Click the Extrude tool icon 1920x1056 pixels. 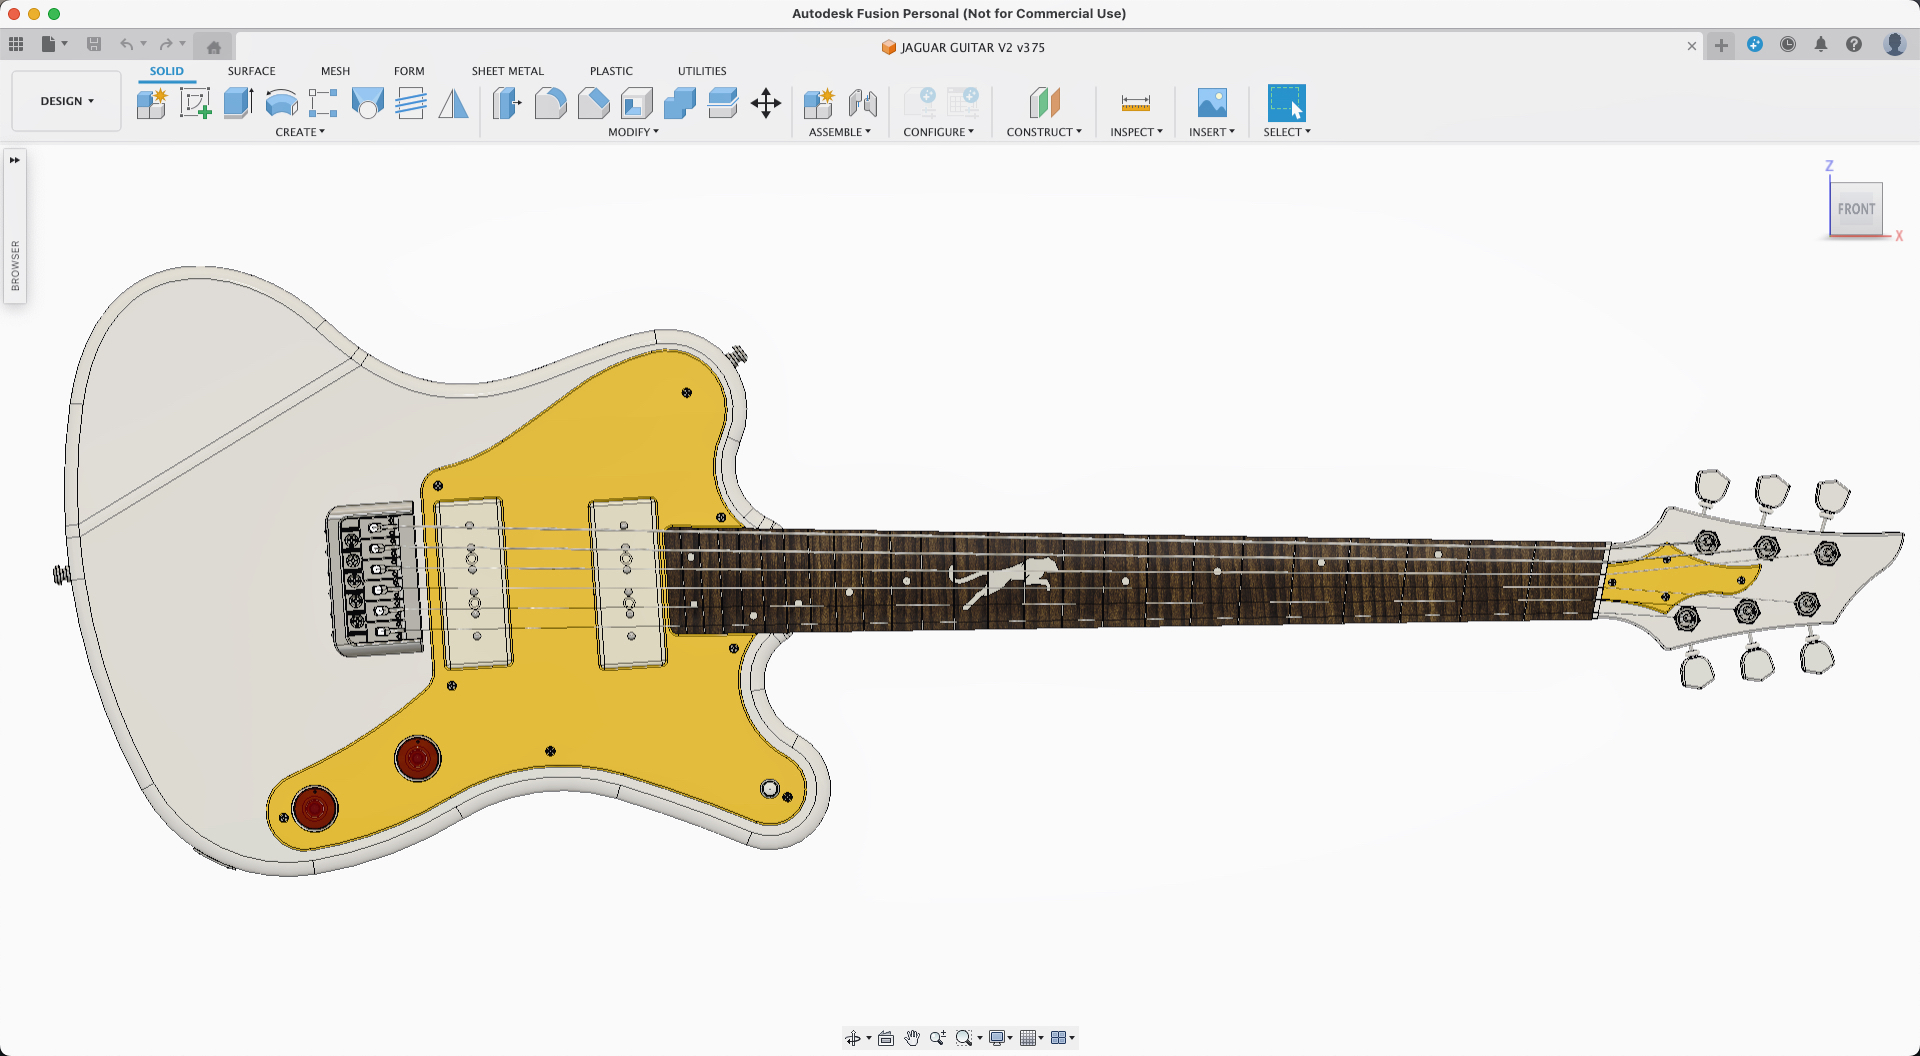point(238,103)
